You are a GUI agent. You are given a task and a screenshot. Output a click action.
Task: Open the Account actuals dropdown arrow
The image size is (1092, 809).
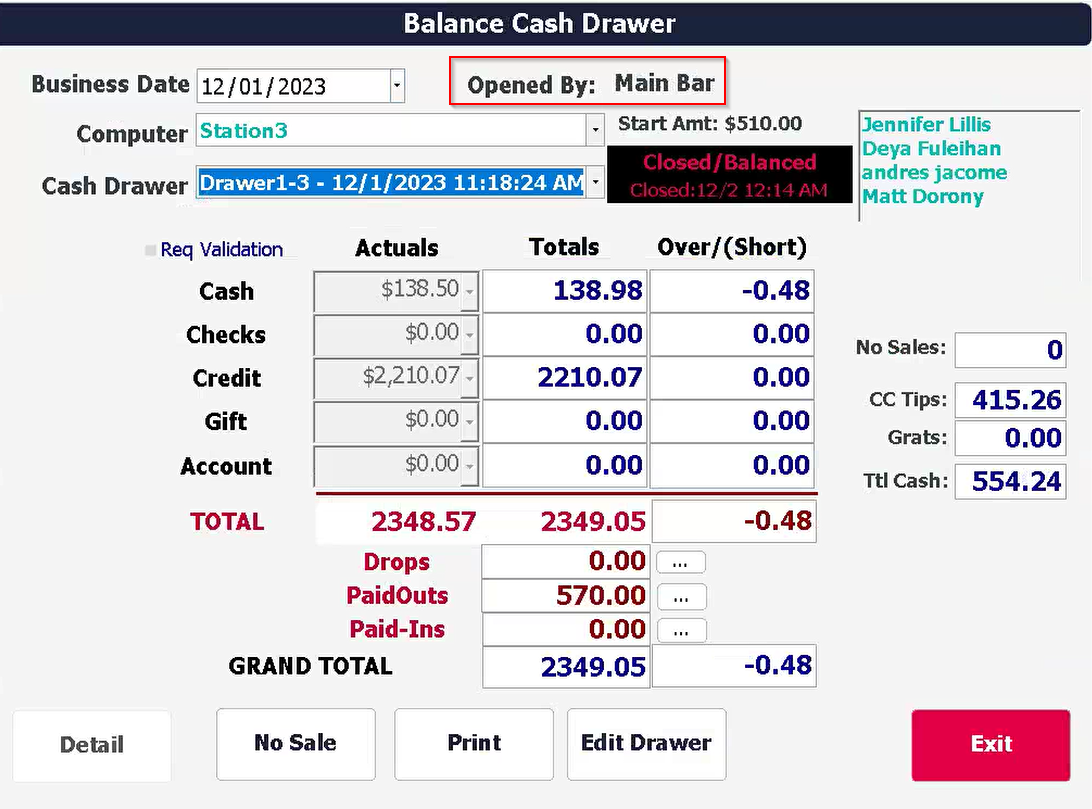click(x=470, y=466)
